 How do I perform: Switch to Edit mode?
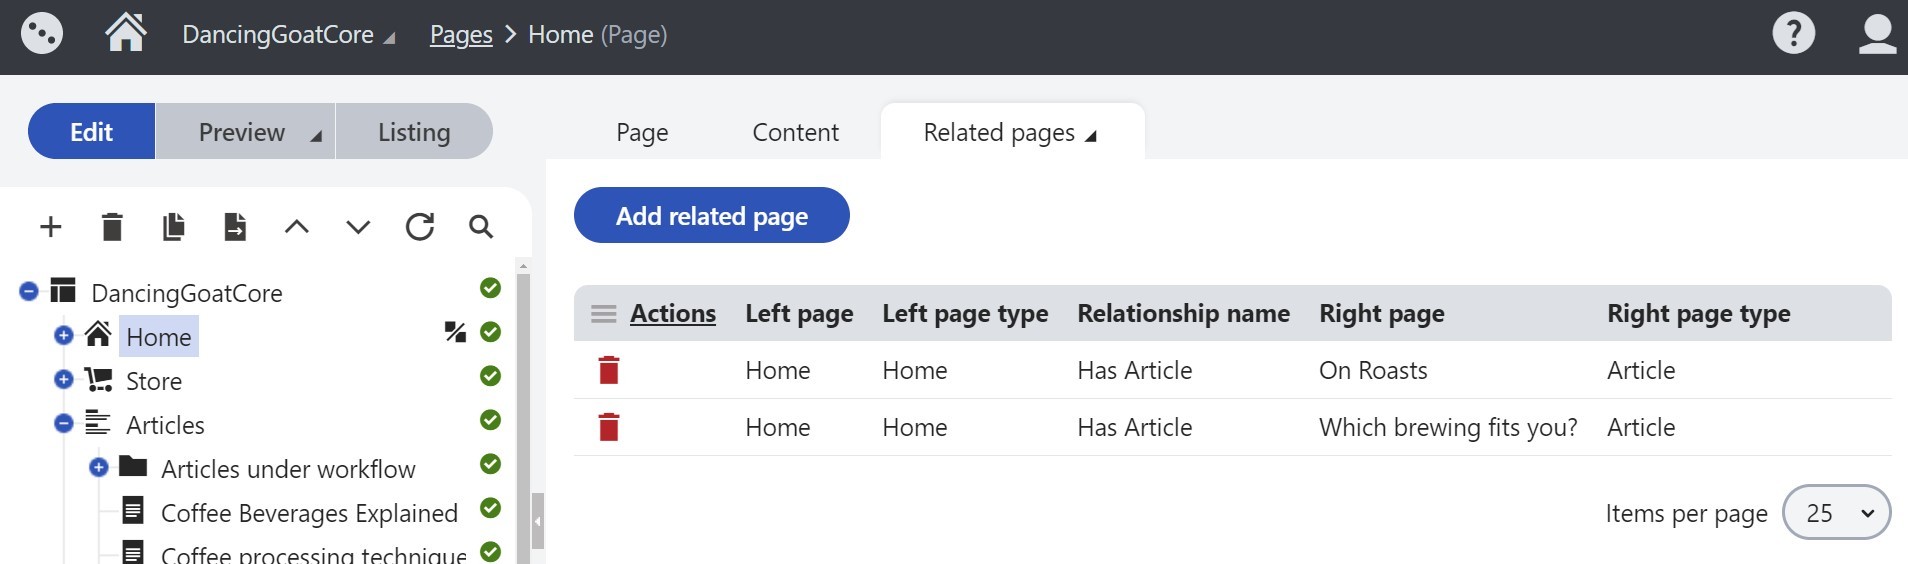click(x=91, y=131)
